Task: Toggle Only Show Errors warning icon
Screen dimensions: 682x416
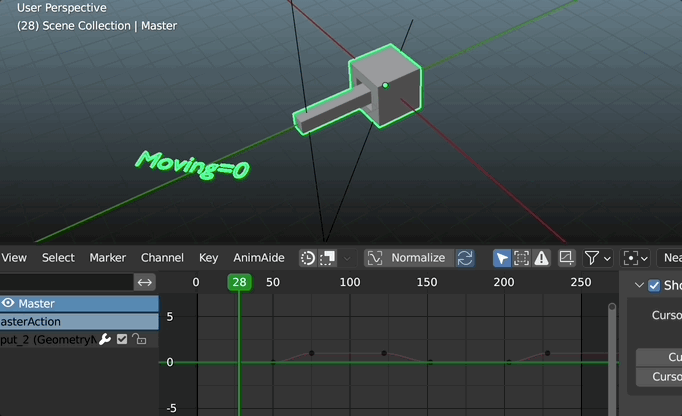Action: 541,258
